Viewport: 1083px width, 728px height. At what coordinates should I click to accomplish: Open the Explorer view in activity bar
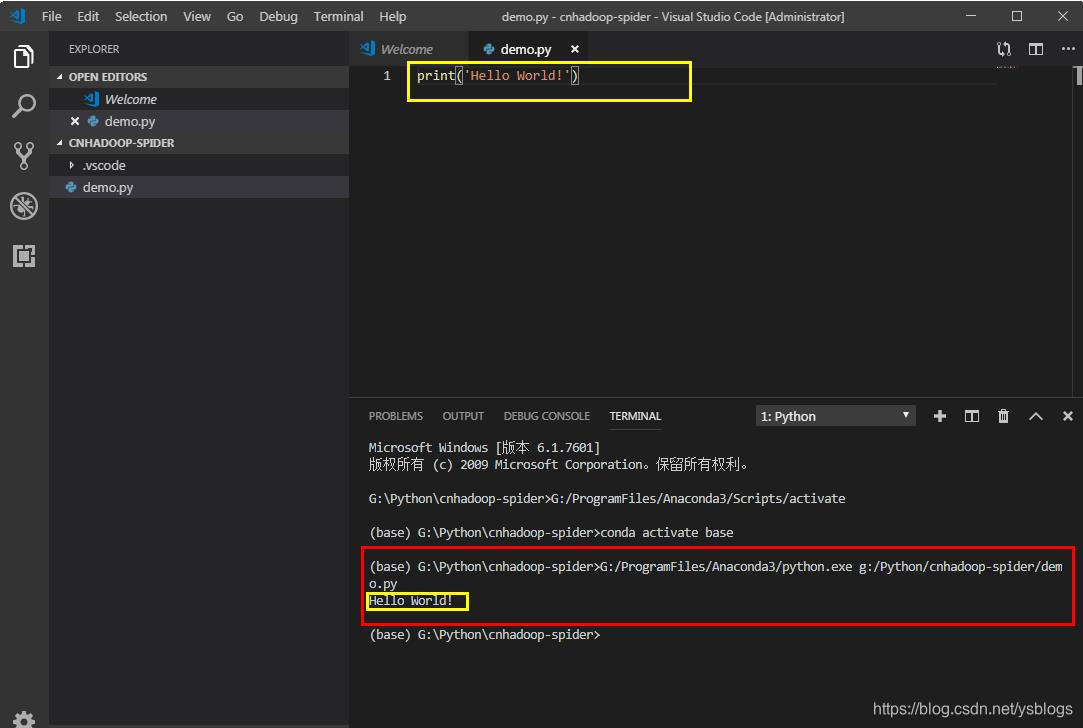(x=23, y=57)
